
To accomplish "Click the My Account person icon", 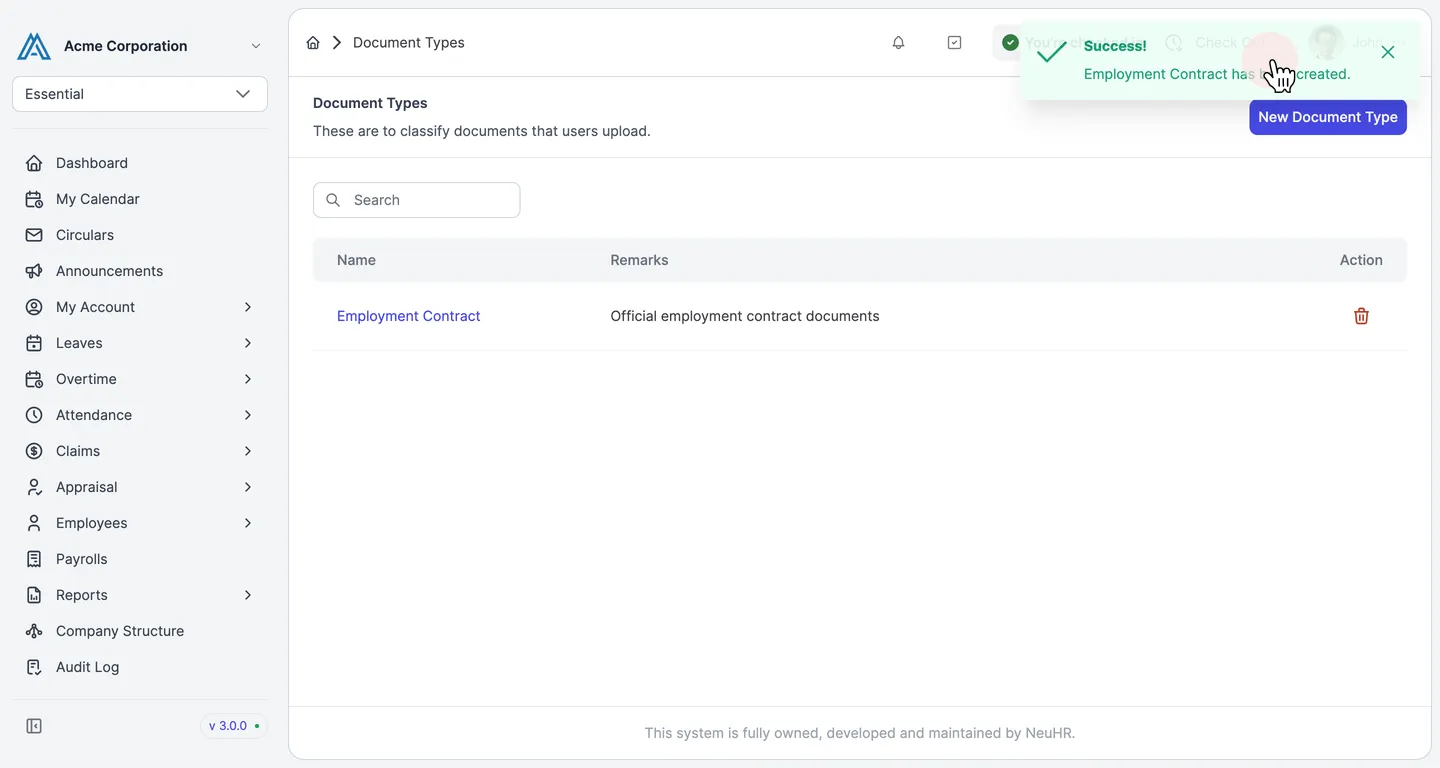I will click(34, 307).
